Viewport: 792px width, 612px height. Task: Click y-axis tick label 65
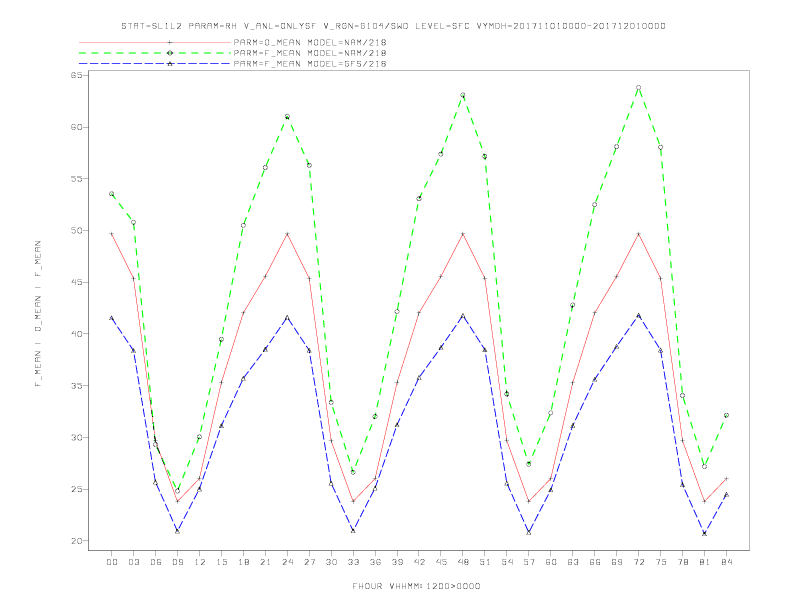[76, 75]
